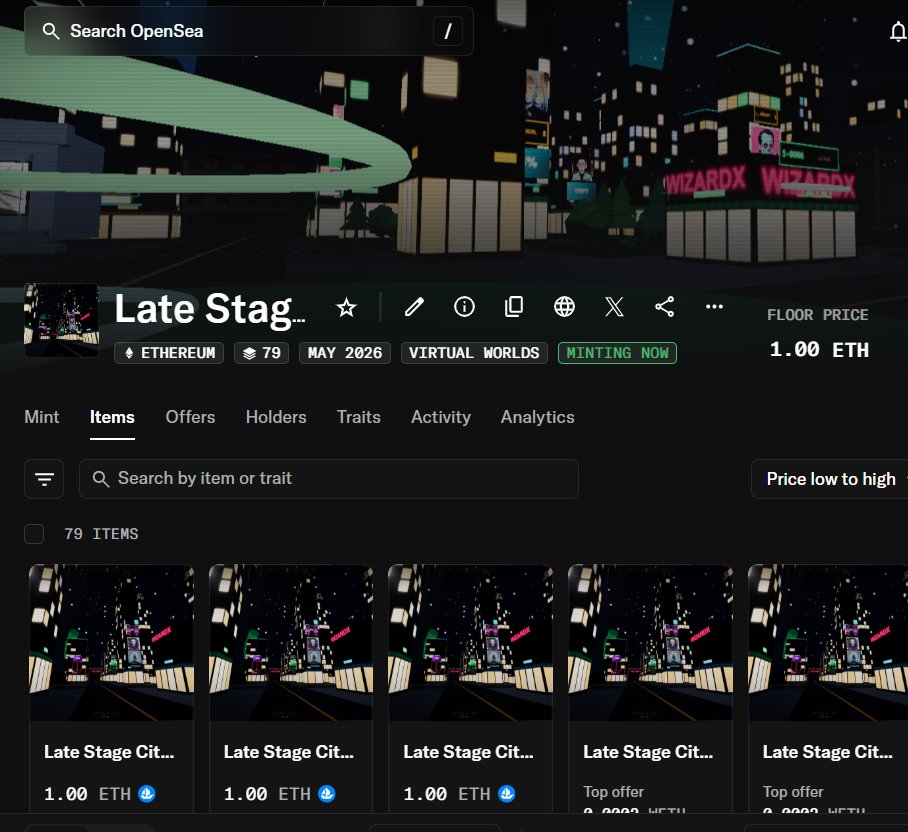Click the Late Stag... collection title
908x832 pixels.
(x=210, y=309)
